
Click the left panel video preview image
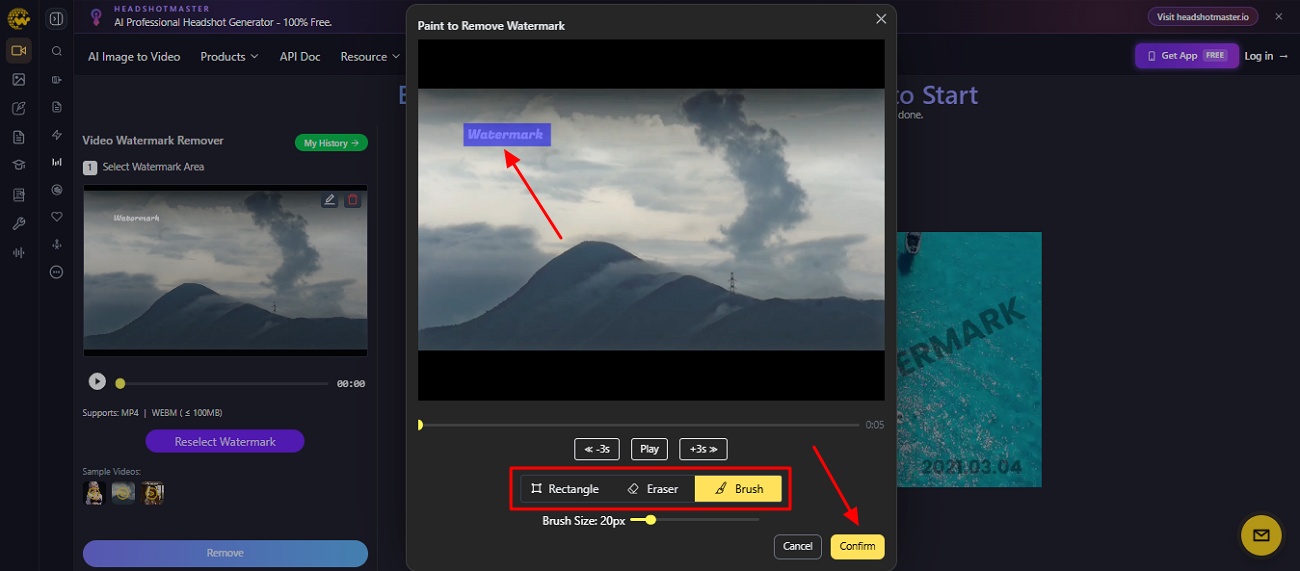(x=225, y=270)
